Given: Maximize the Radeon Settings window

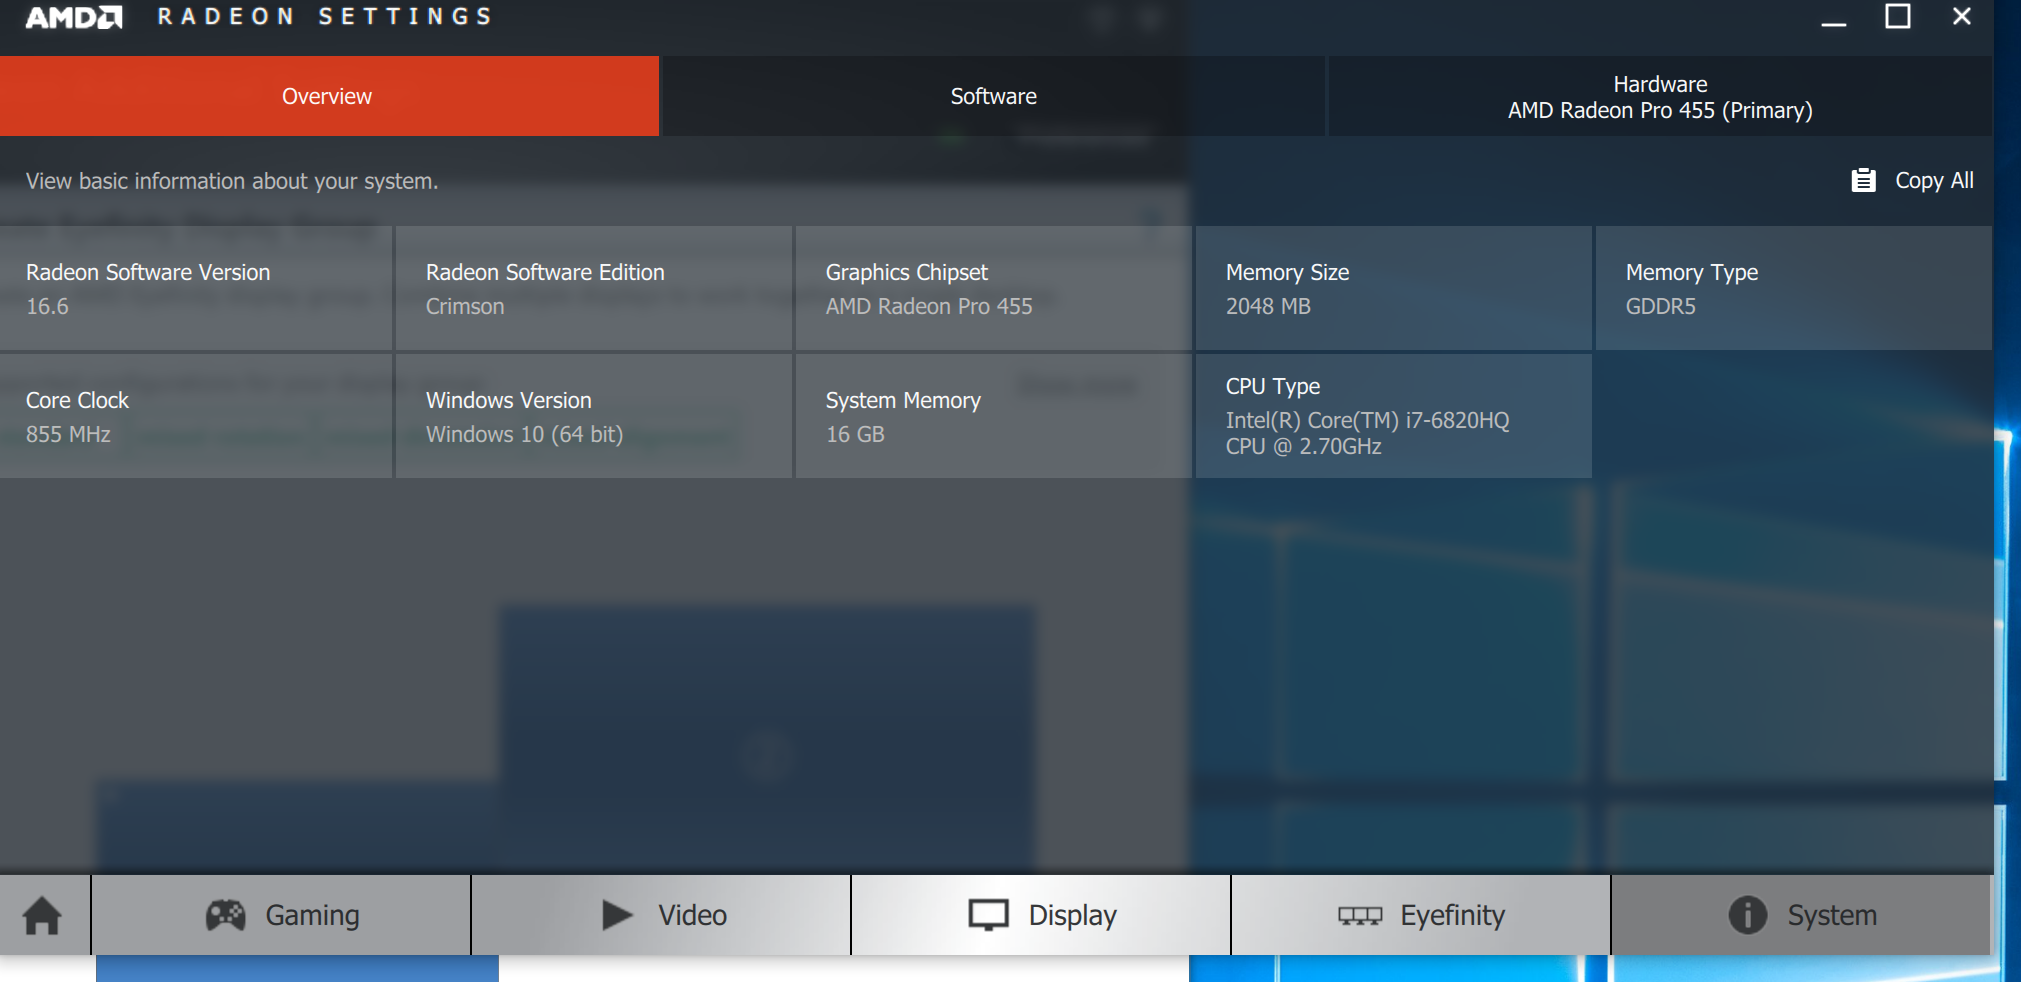Looking at the screenshot, I should (1898, 17).
